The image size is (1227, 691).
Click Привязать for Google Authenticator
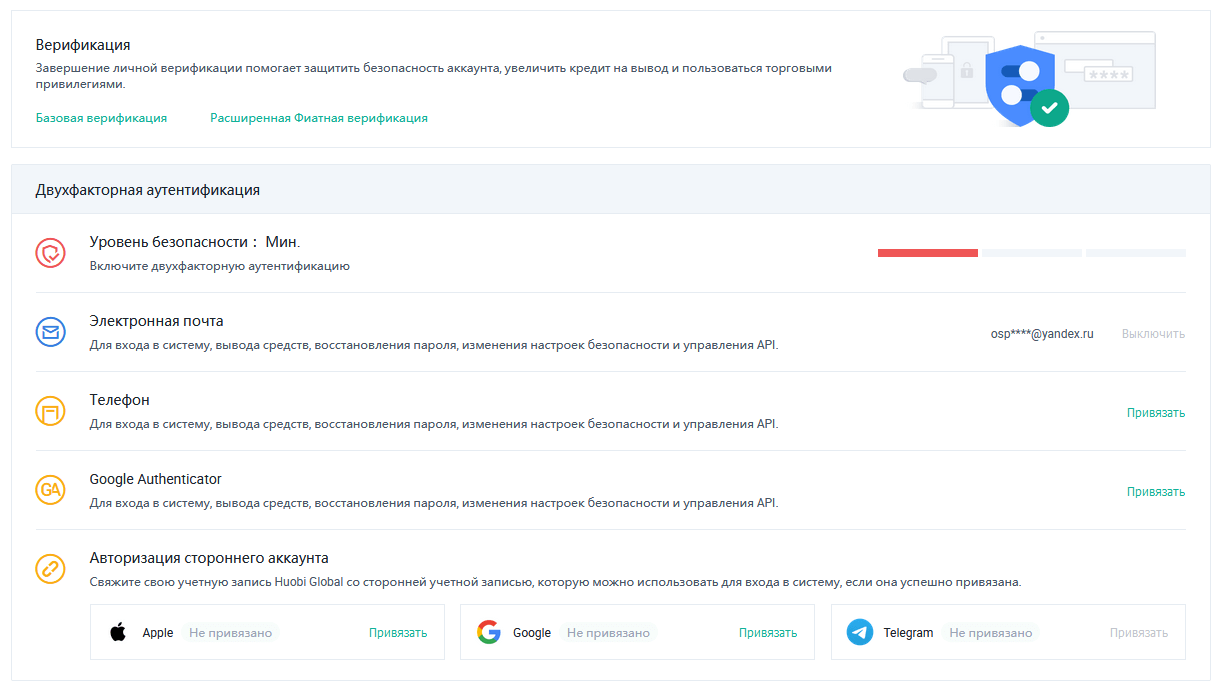pyautogui.click(x=1155, y=492)
